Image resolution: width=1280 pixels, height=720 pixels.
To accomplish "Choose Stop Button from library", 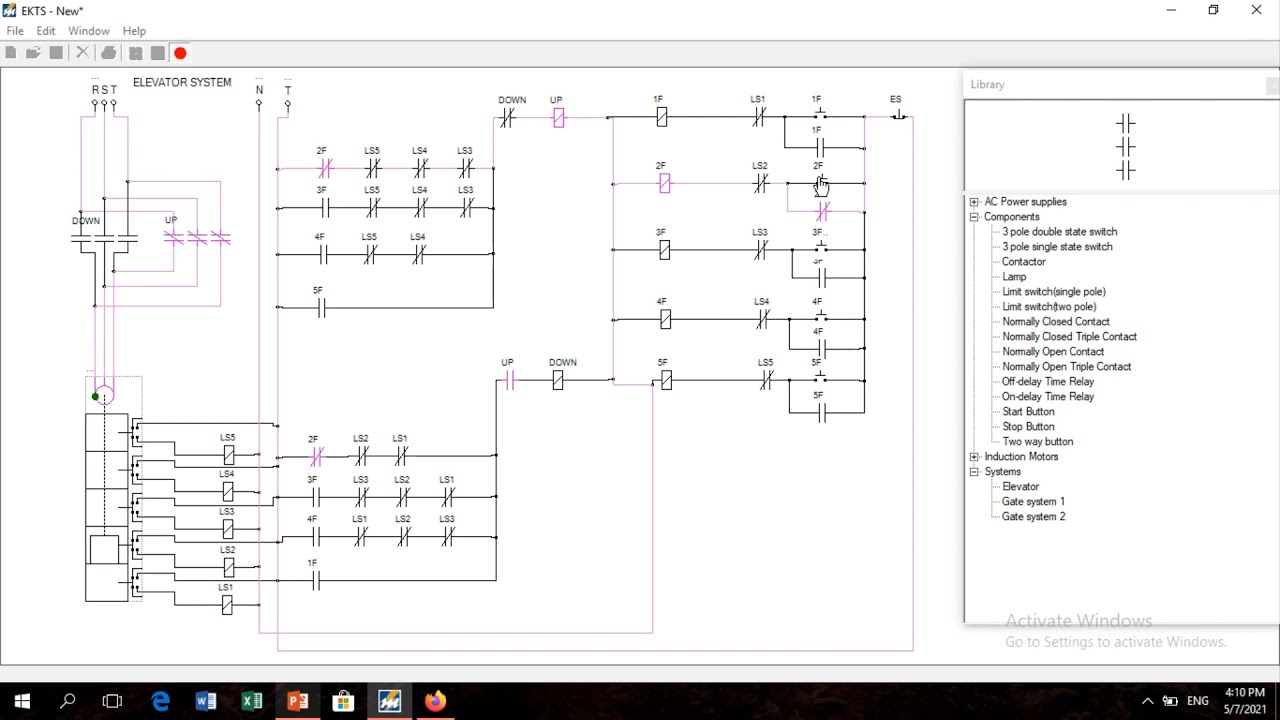I will click(x=1028, y=427).
